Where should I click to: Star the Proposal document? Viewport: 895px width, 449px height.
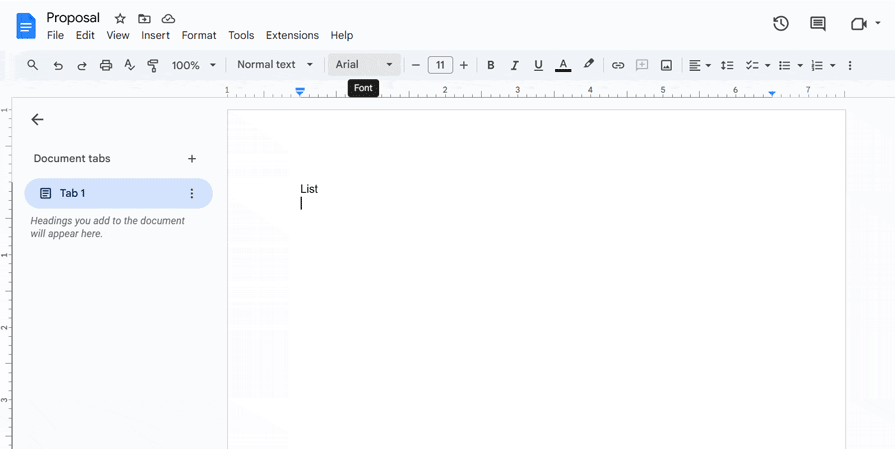click(120, 19)
